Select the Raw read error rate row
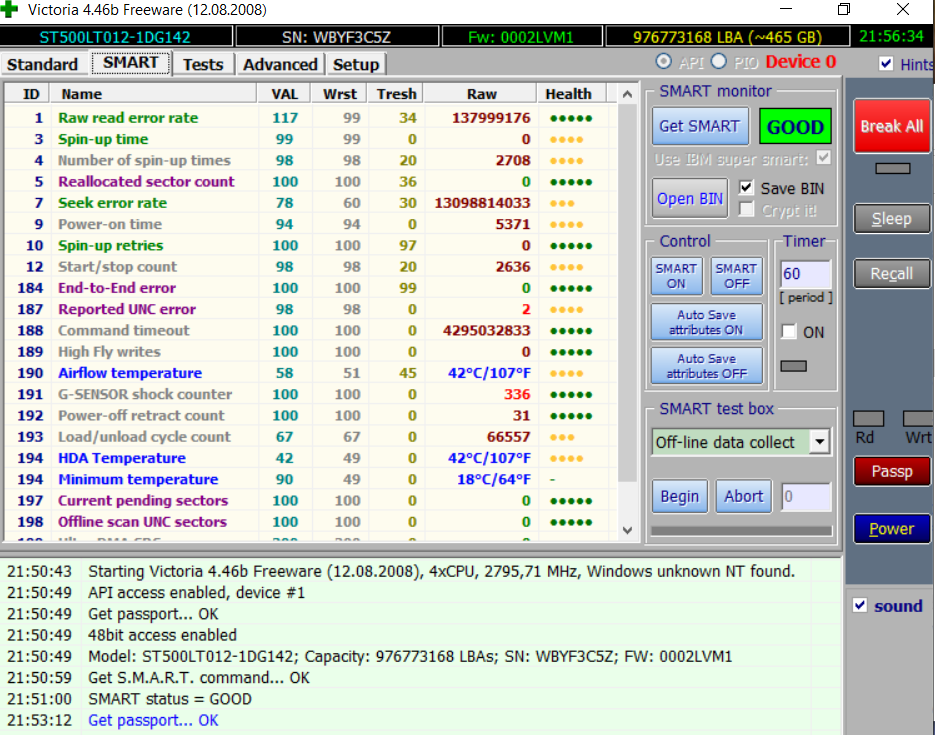This screenshot has width=935, height=735. [310, 117]
